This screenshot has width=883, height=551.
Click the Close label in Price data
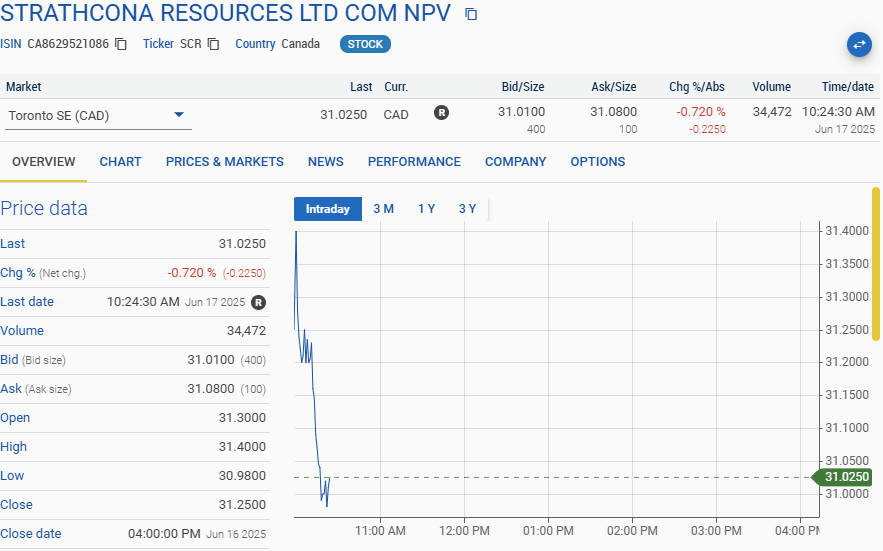[x=16, y=505]
